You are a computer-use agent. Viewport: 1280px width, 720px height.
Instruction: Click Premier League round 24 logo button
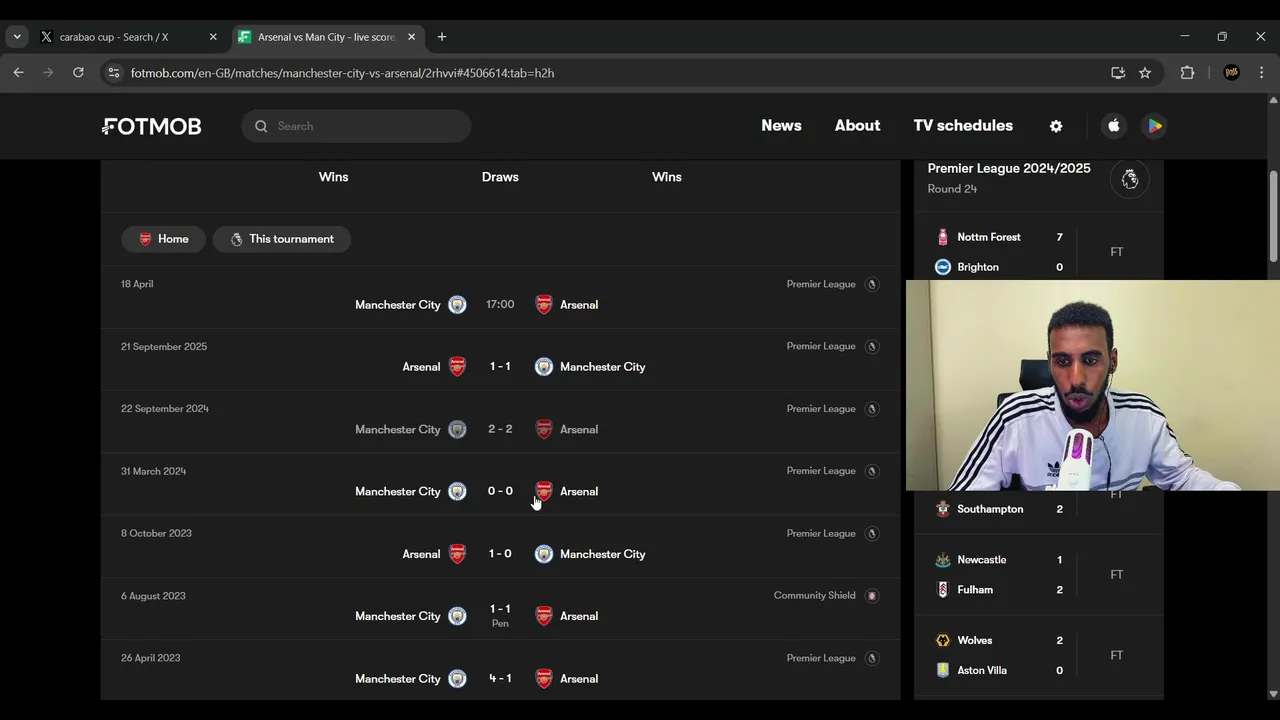1130,179
